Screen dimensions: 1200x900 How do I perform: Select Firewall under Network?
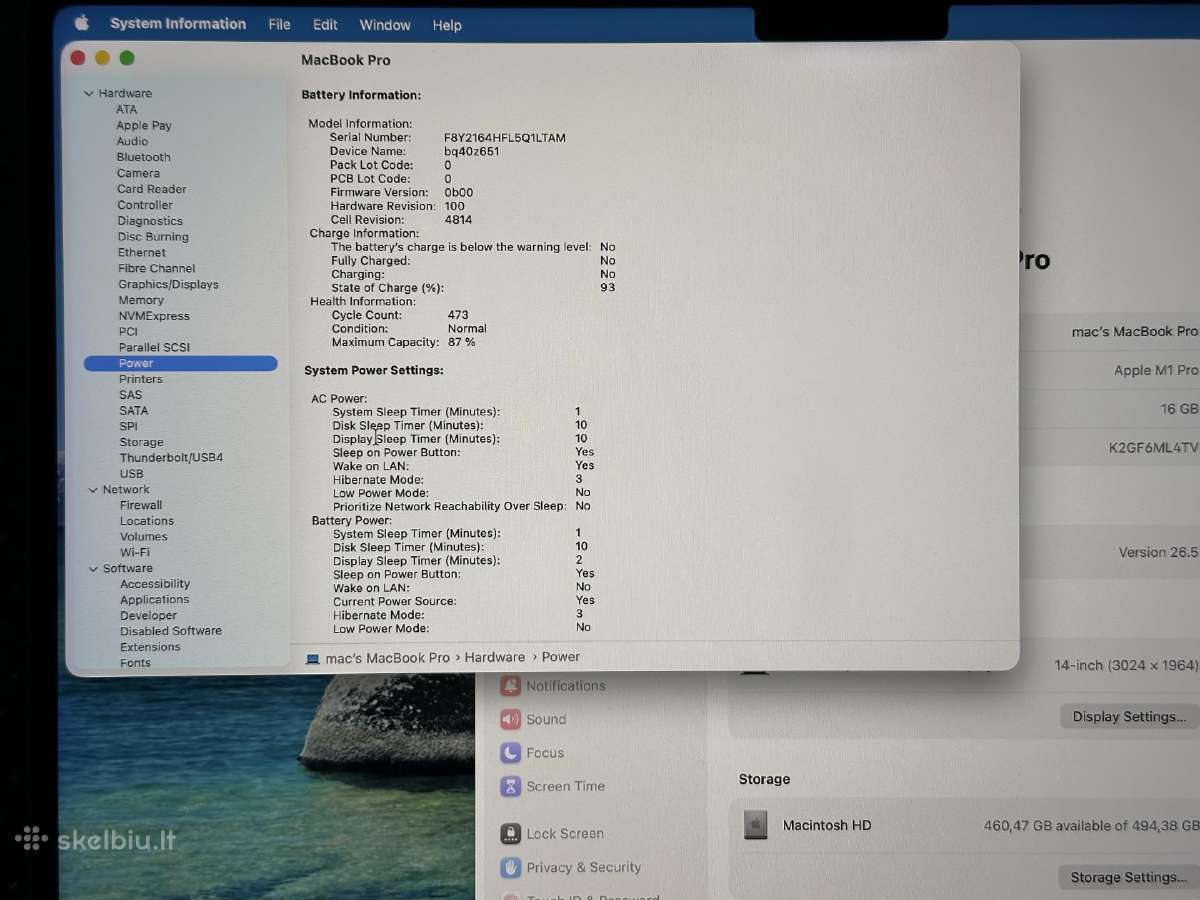141,506
